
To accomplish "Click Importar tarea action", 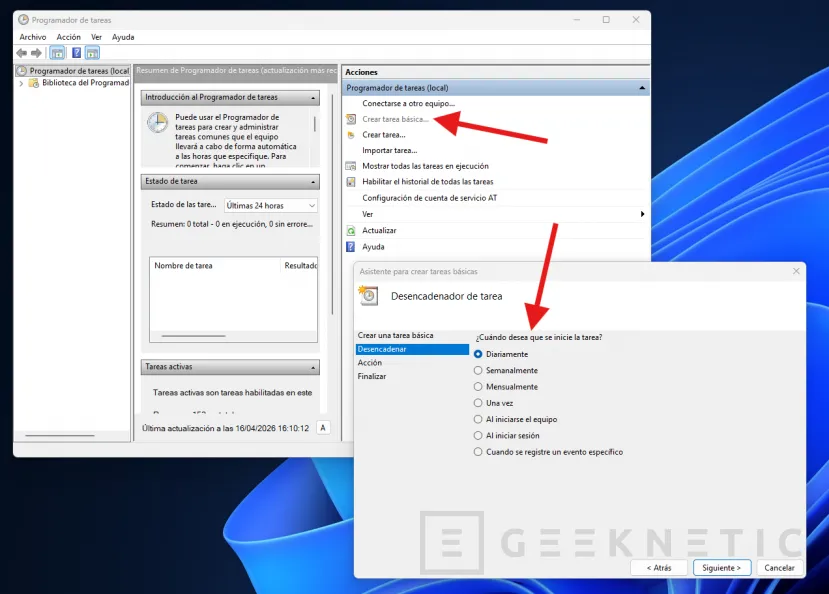I will pyautogui.click(x=390, y=151).
